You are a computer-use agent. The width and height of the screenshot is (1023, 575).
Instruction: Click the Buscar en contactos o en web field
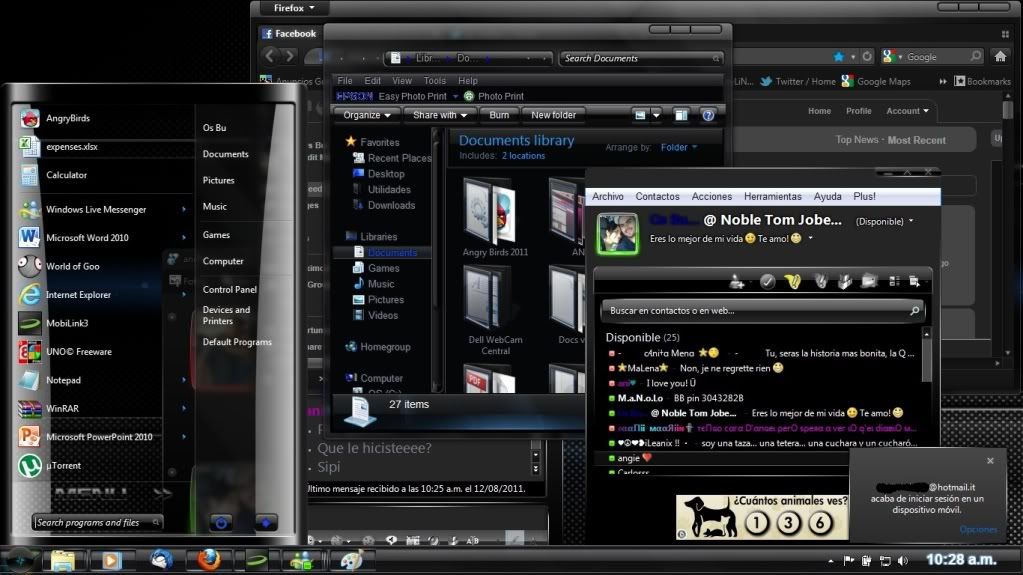tap(761, 311)
